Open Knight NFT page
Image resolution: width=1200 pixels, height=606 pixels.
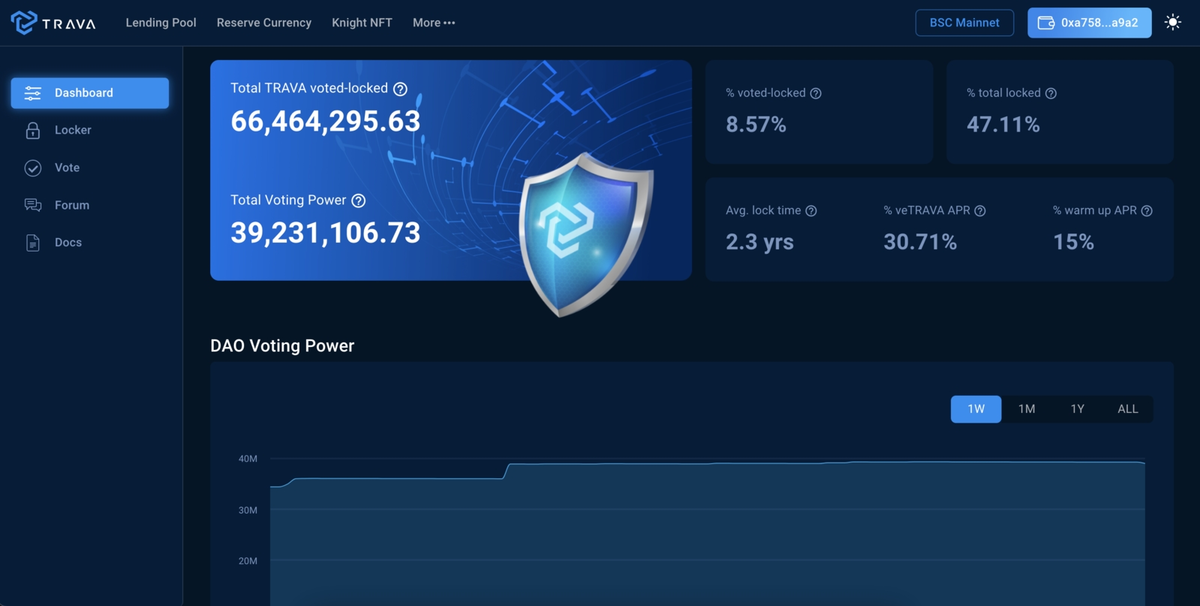click(362, 22)
